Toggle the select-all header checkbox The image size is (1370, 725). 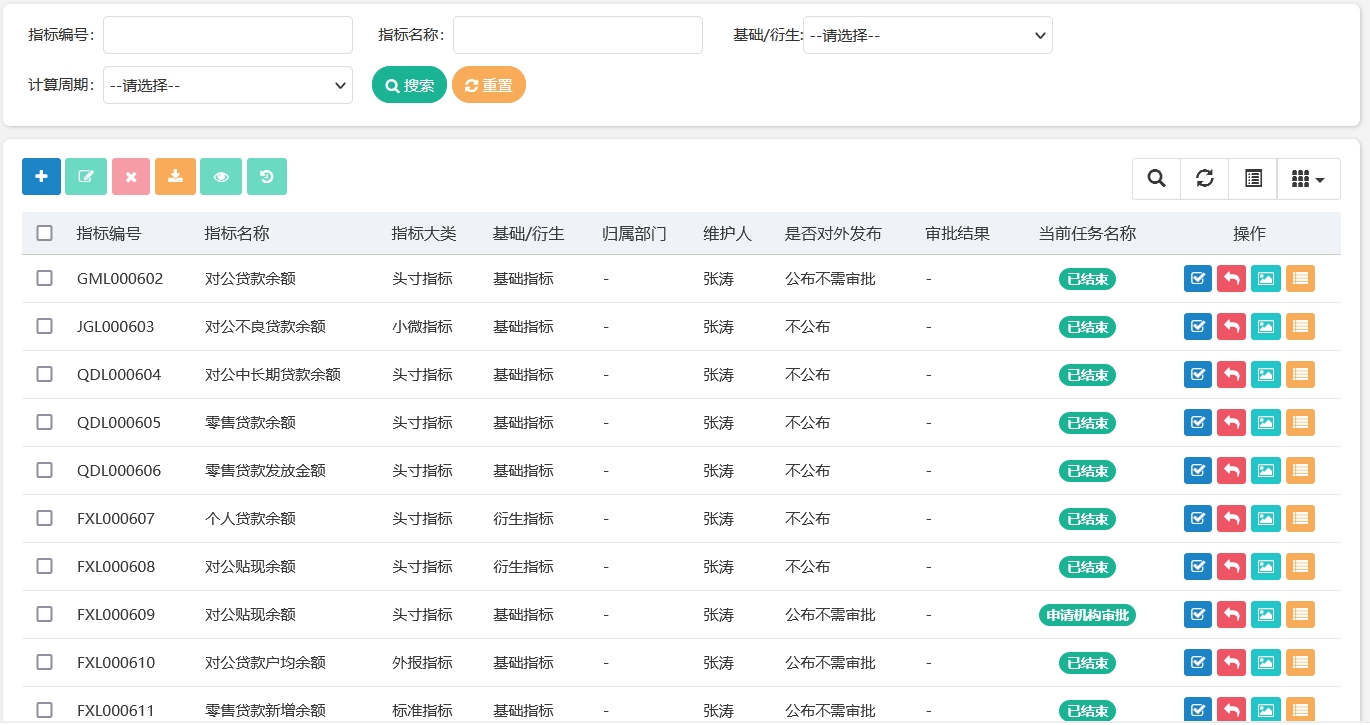[x=44, y=233]
